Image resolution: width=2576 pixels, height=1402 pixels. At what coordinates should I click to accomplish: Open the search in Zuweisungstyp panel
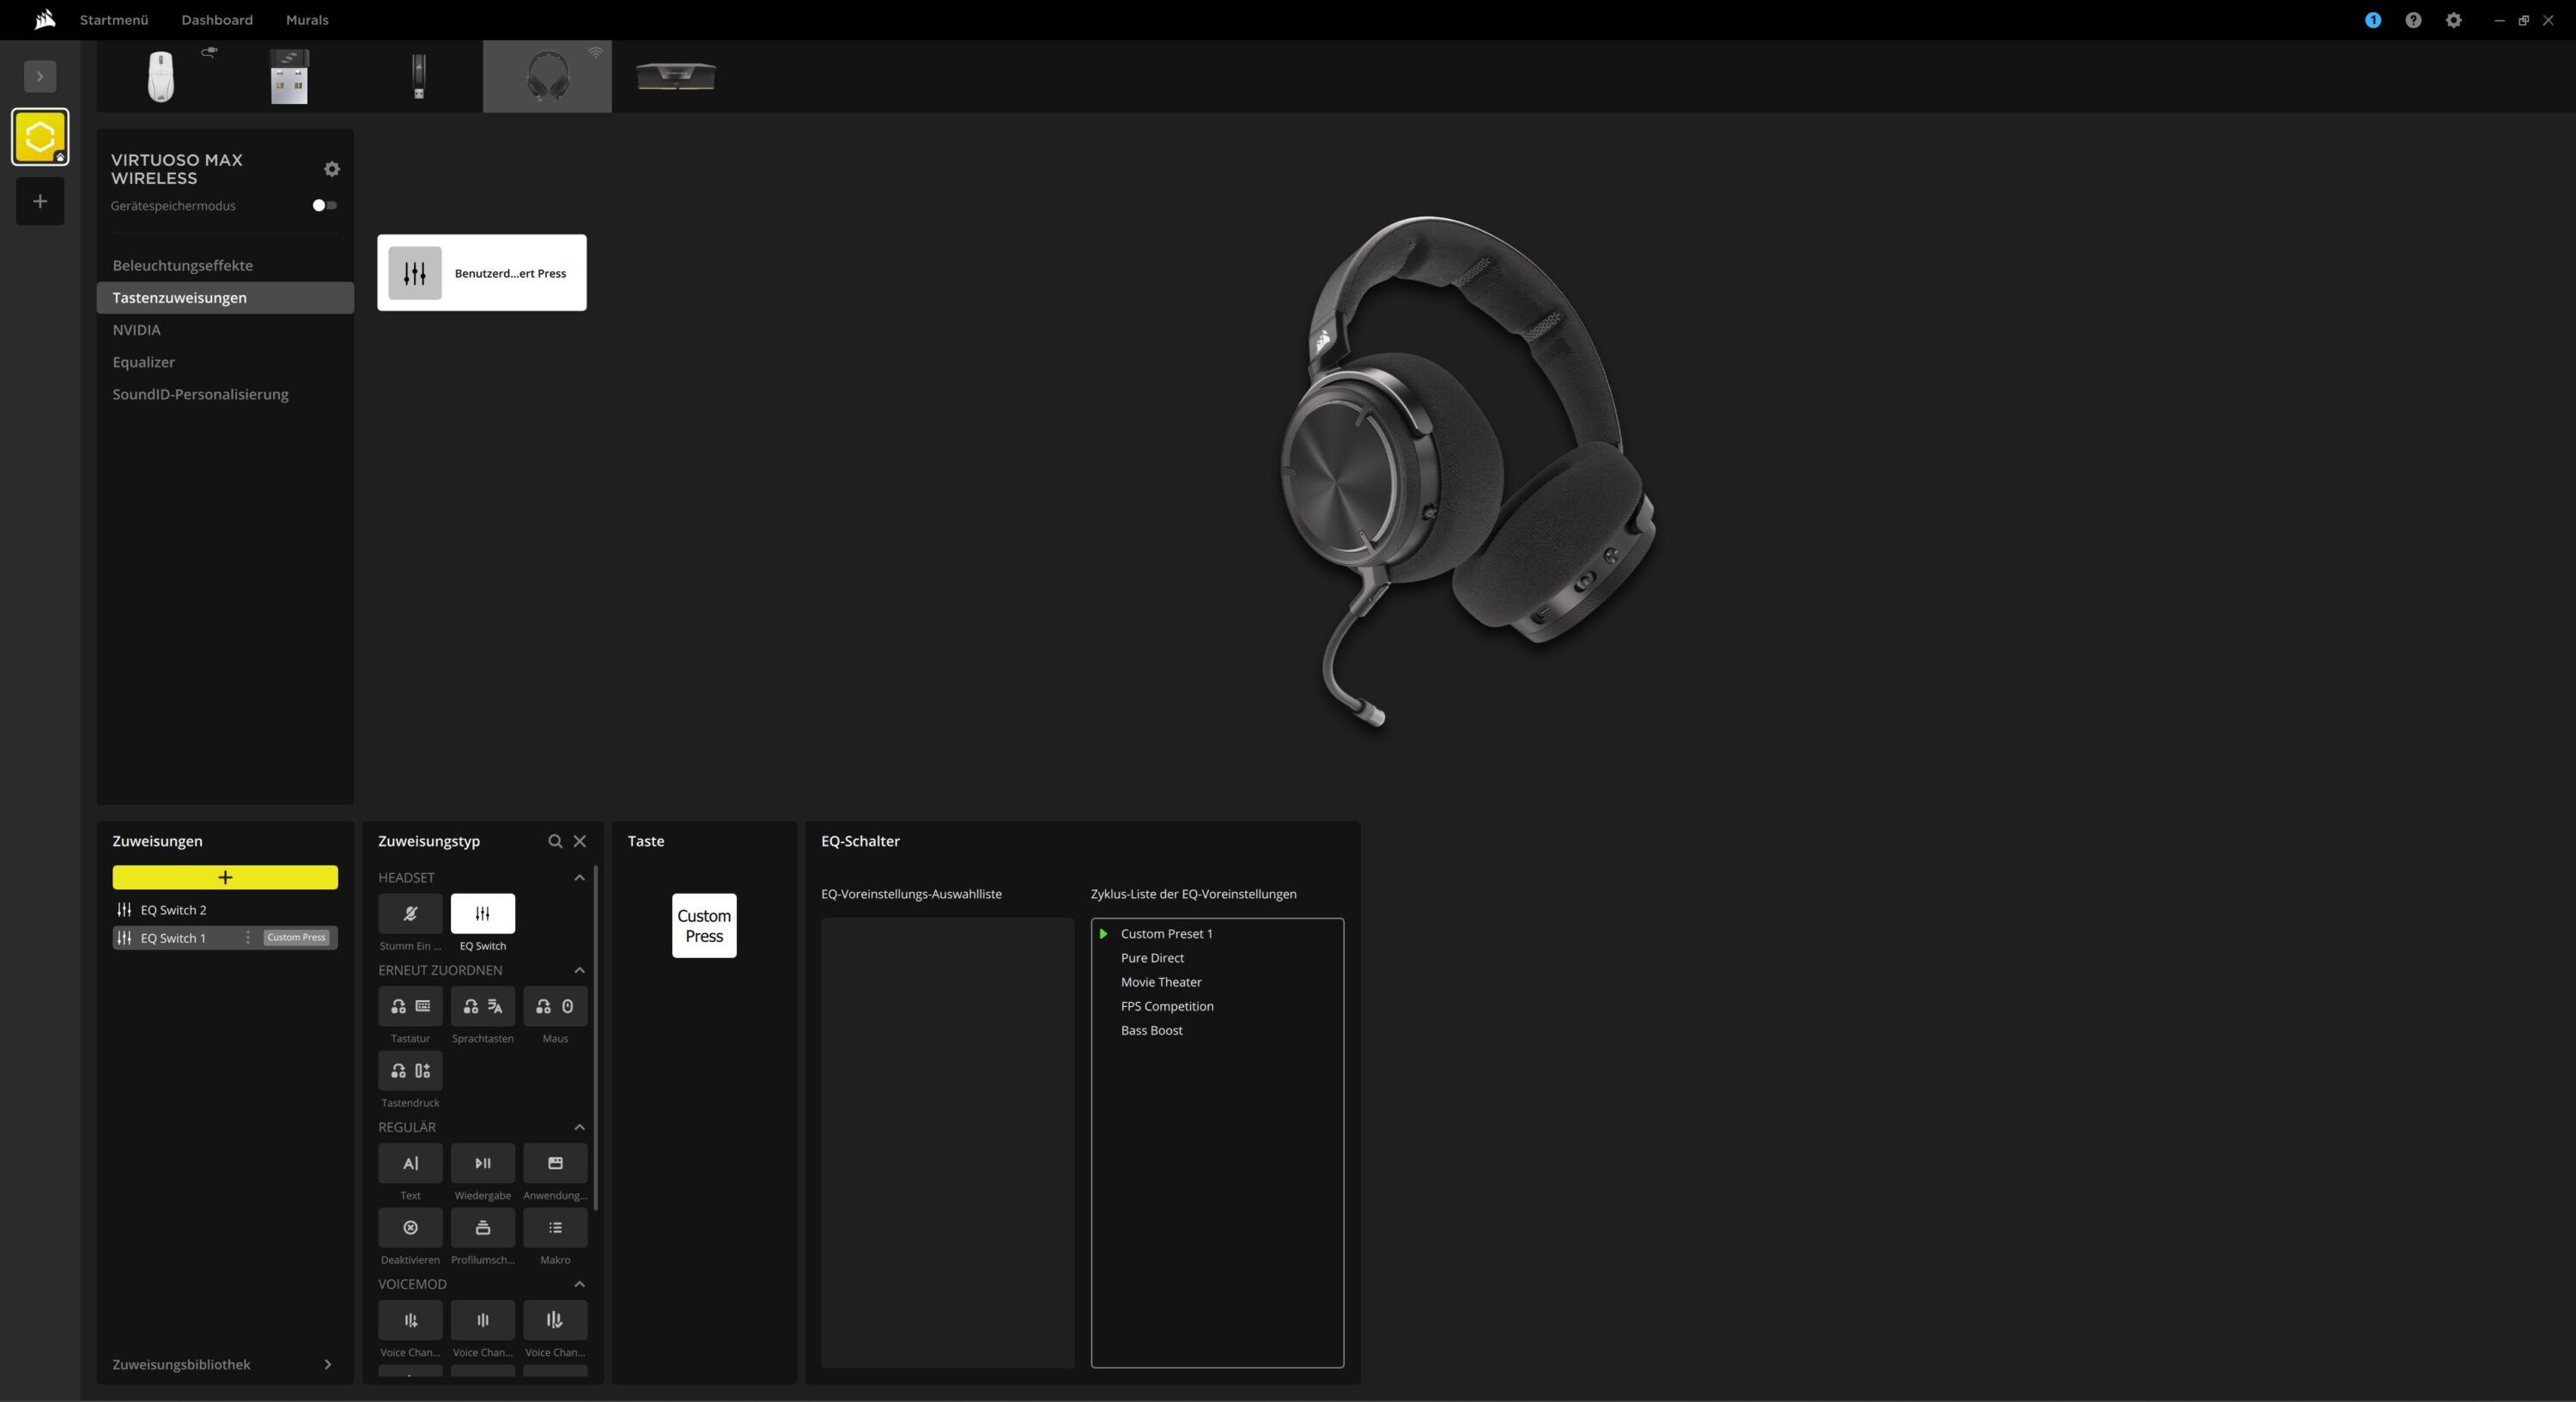click(x=555, y=841)
